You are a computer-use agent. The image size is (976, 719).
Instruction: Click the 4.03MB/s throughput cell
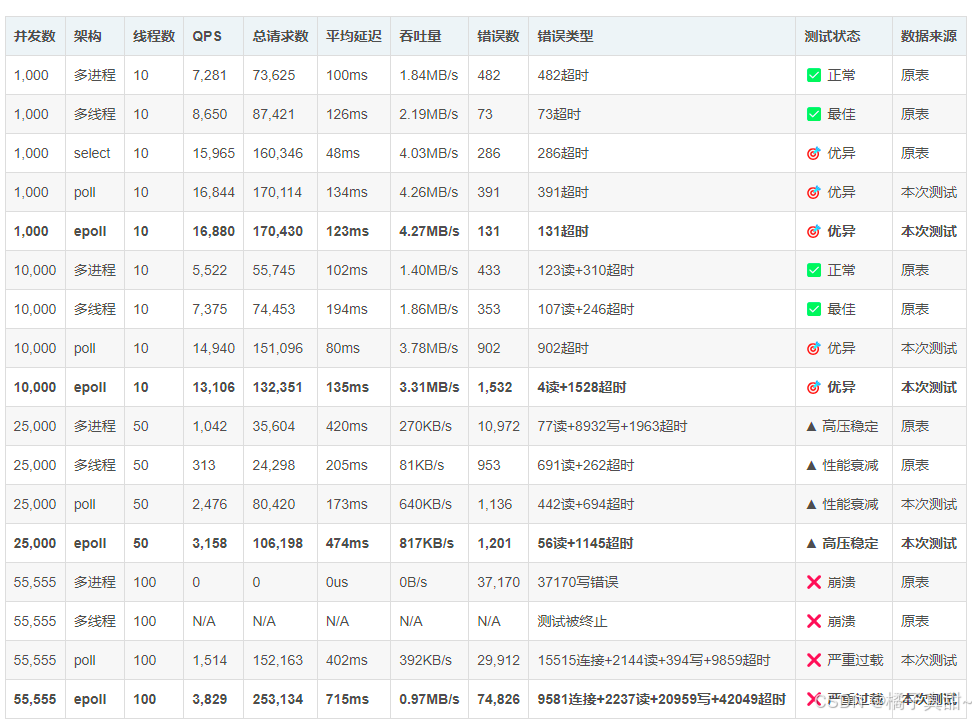pos(428,153)
